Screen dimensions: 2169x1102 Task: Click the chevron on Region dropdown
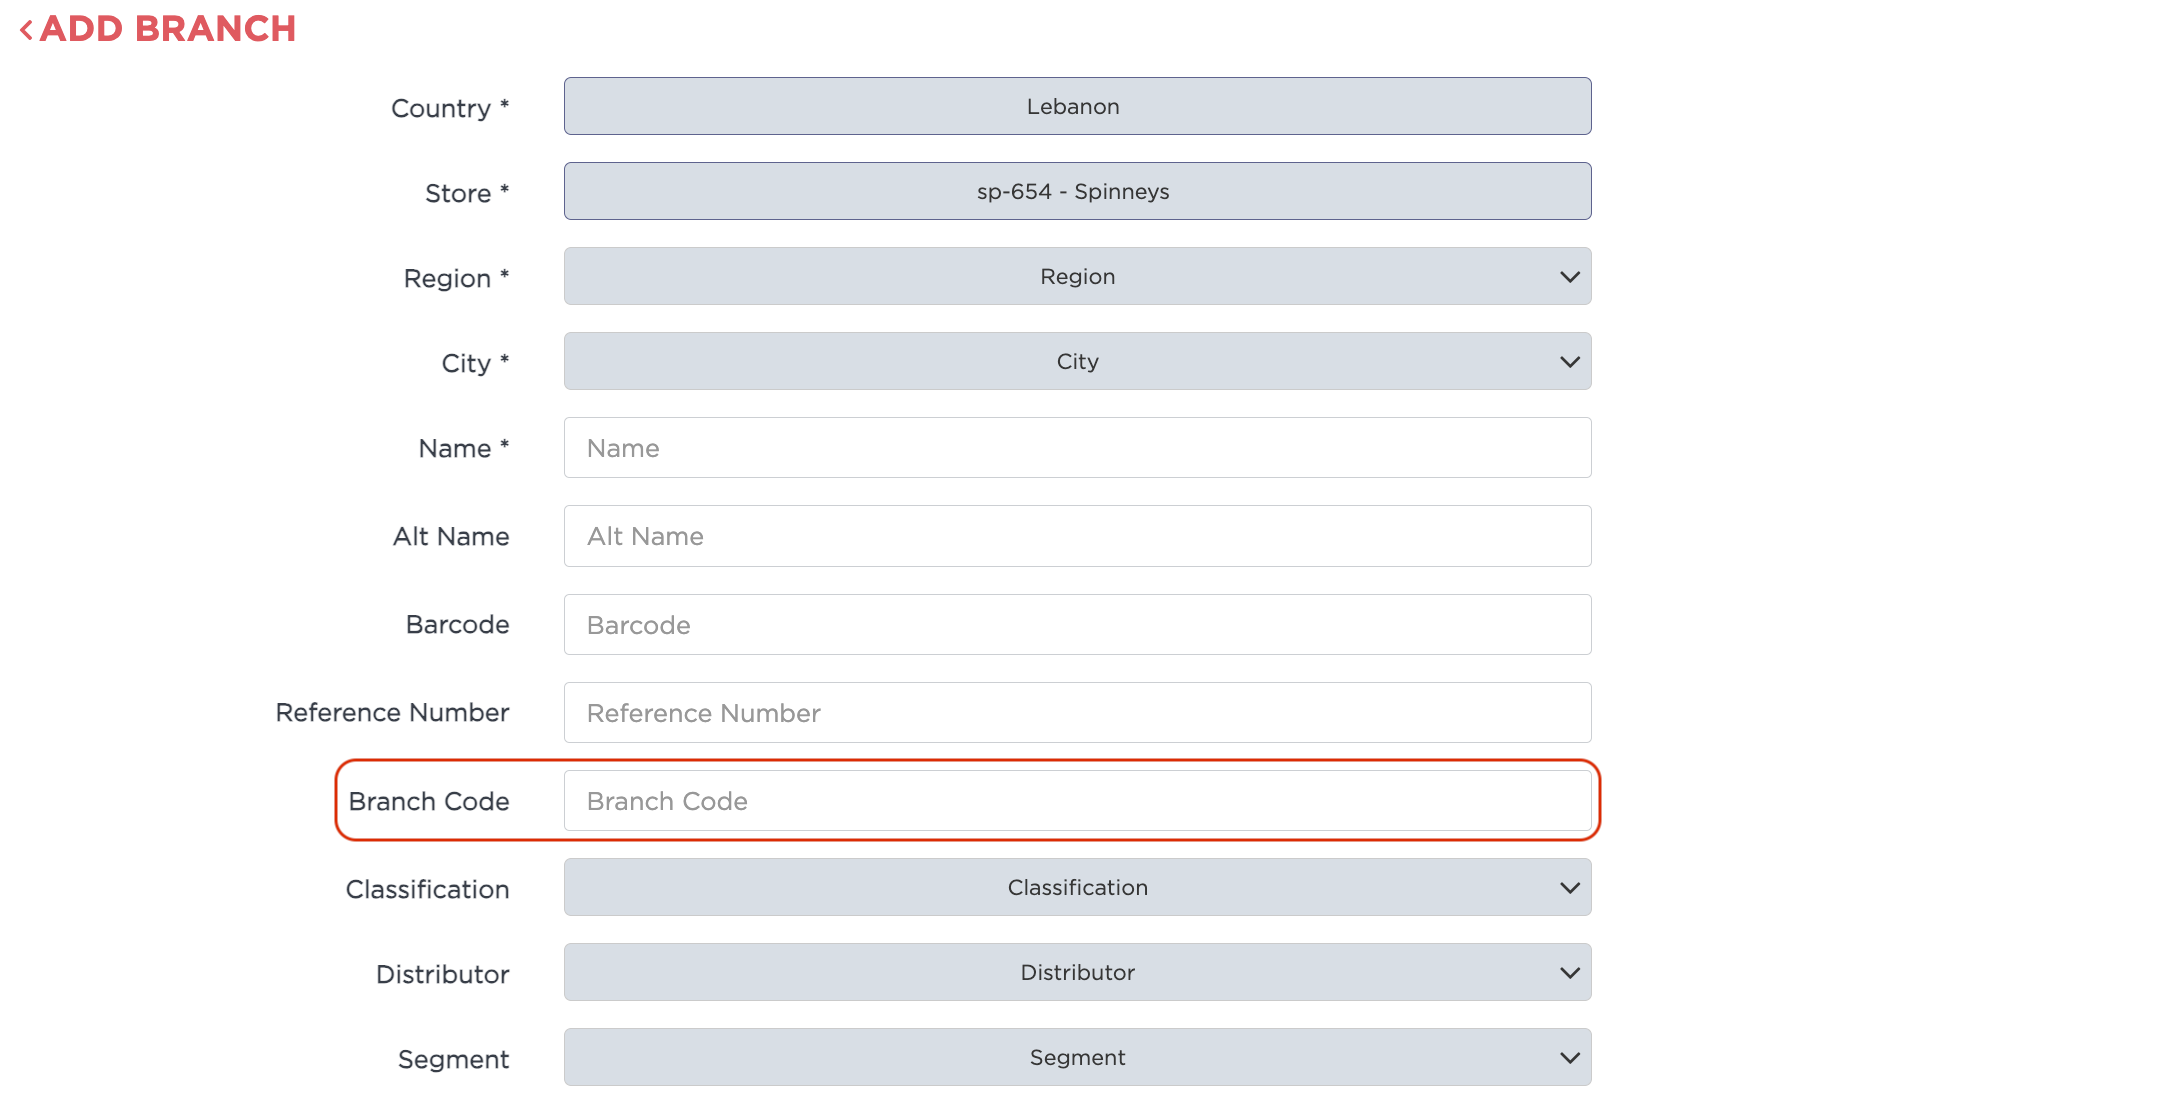pos(1569,277)
